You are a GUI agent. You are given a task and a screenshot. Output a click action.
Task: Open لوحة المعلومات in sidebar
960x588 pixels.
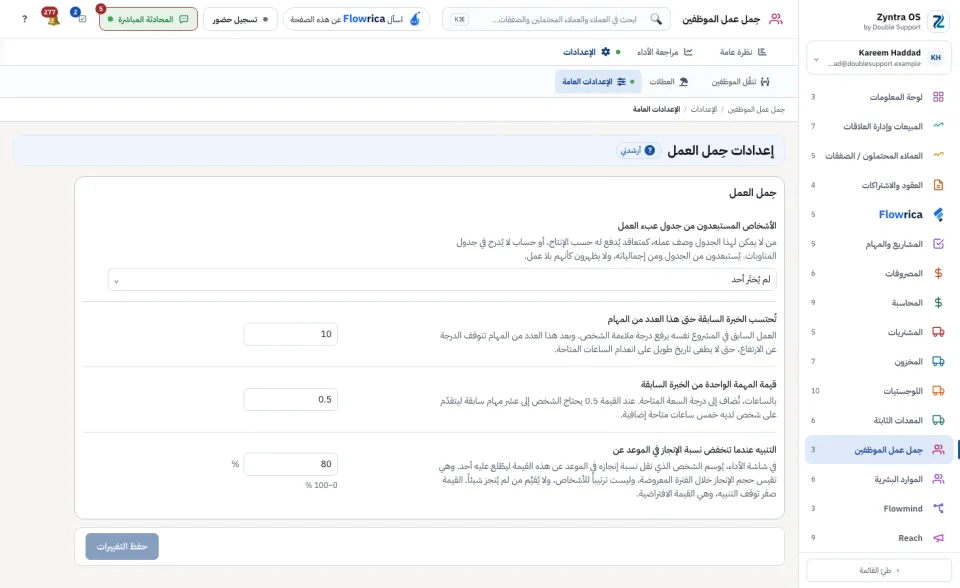click(x=879, y=97)
